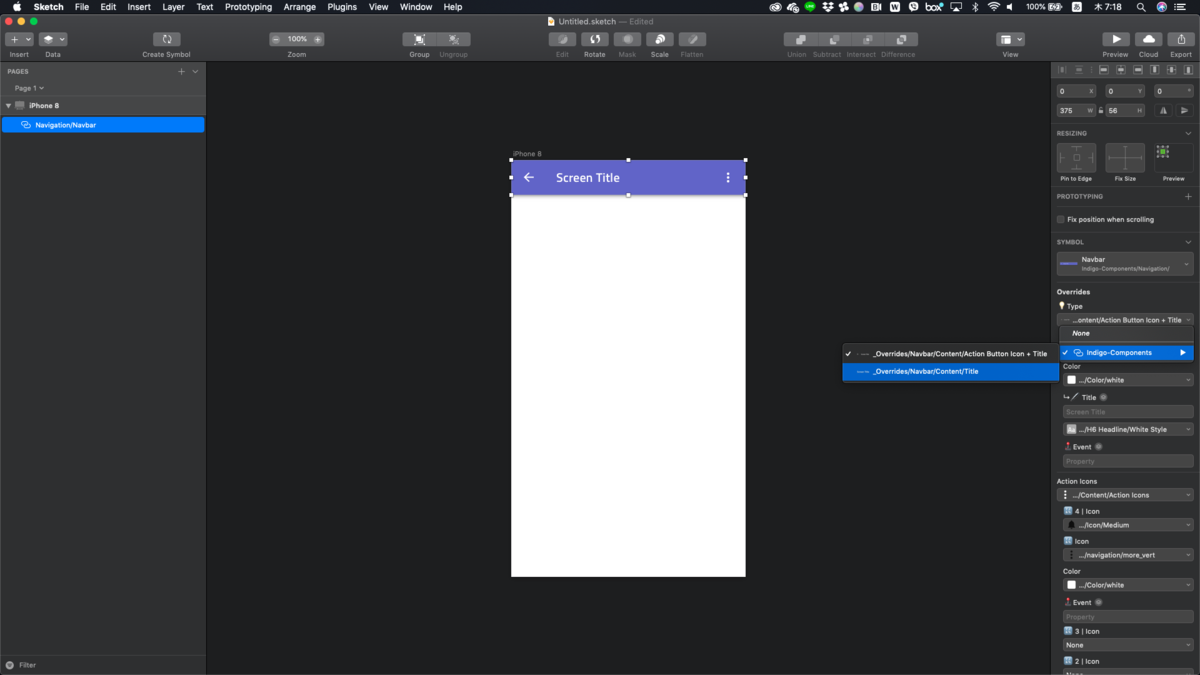
Task: Flip the layer horizontally in the inspector
Action: 1165,111
